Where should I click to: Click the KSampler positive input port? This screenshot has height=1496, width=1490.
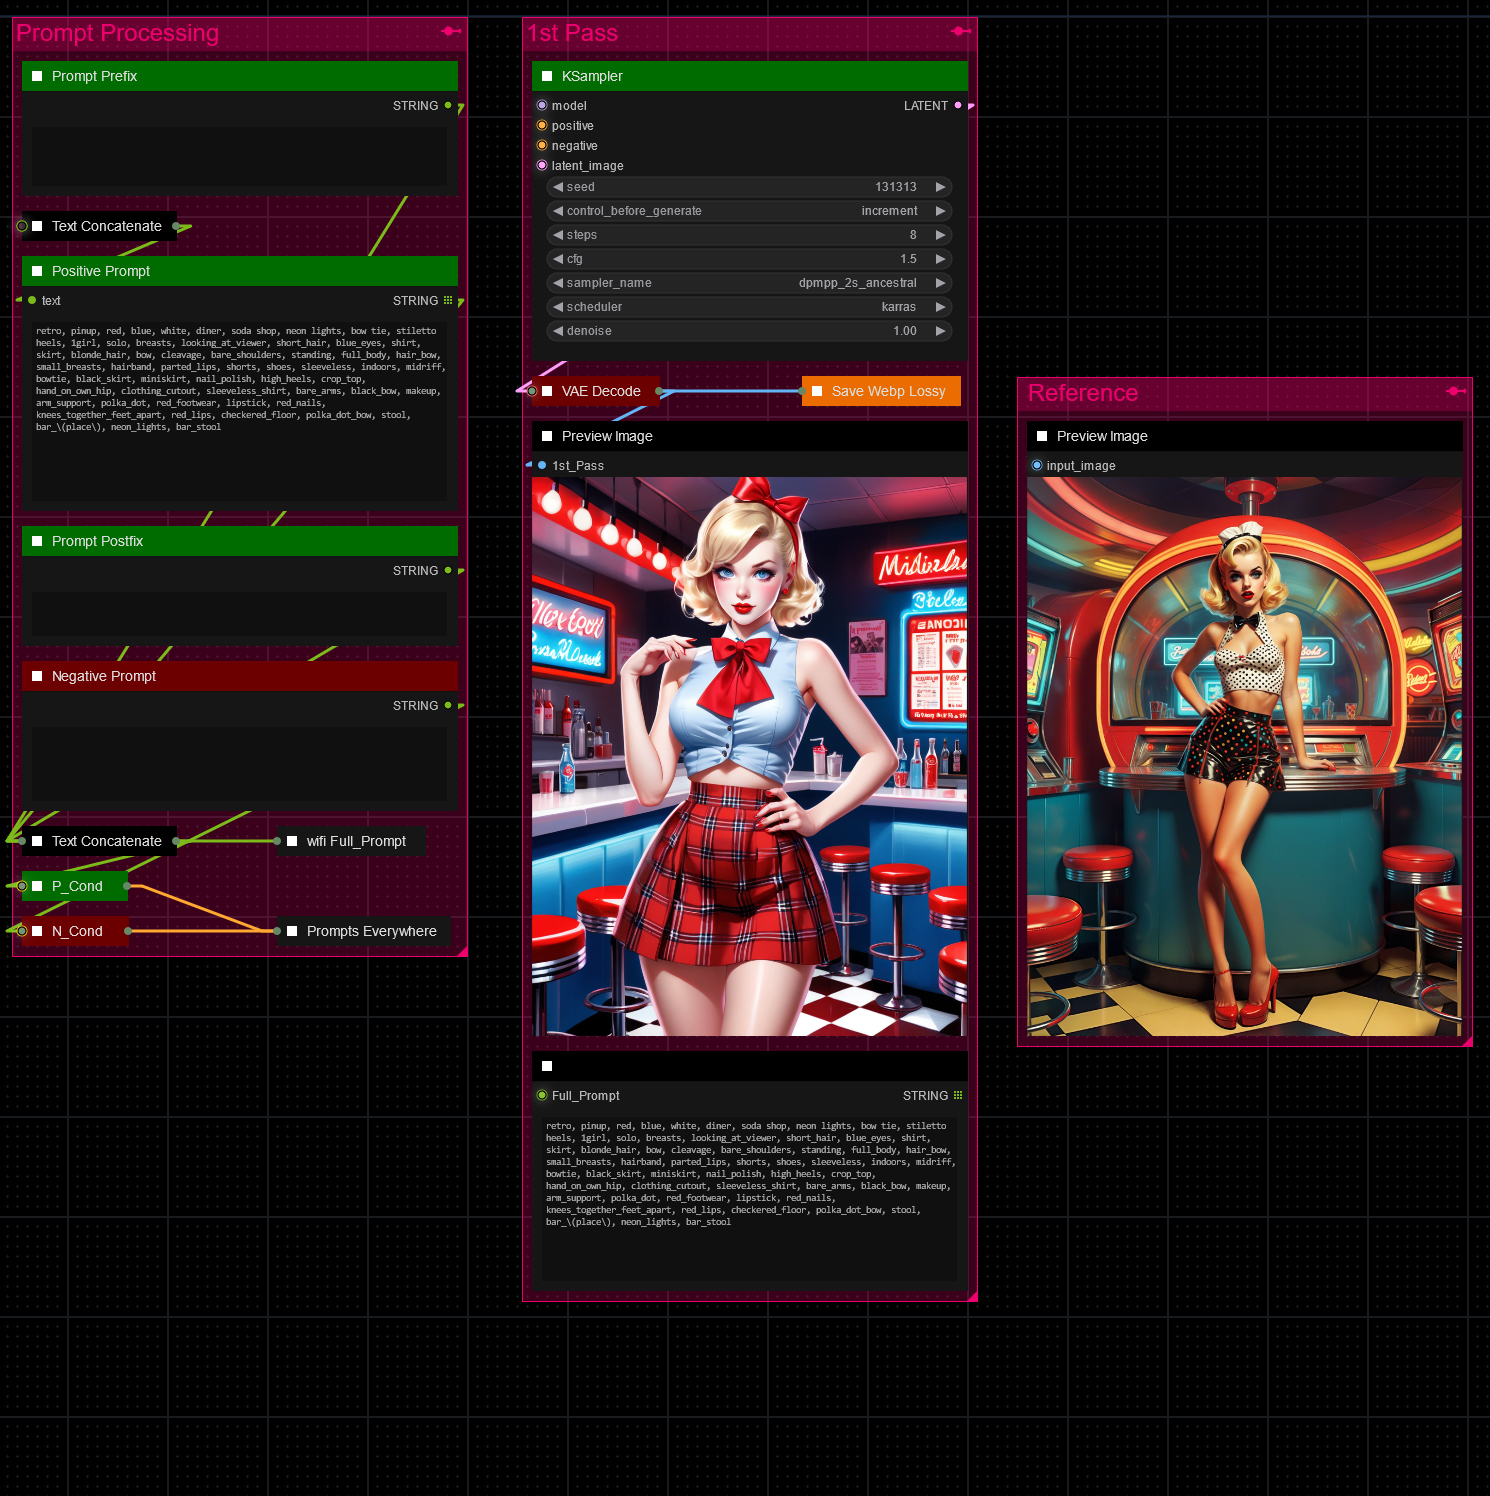pos(542,125)
